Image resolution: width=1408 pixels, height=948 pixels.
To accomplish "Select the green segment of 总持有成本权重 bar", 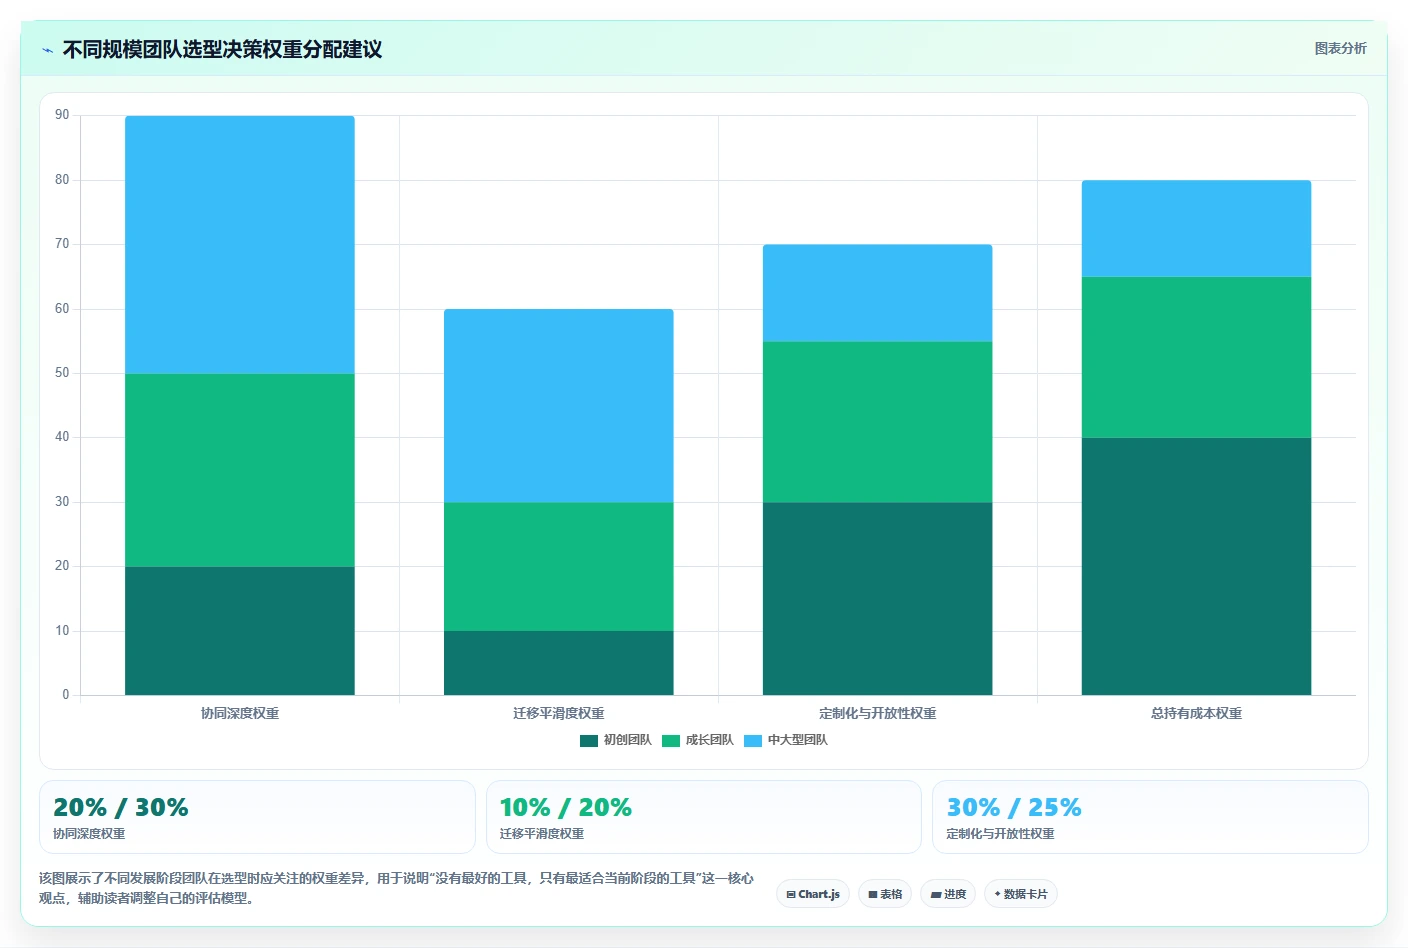I will [1197, 357].
